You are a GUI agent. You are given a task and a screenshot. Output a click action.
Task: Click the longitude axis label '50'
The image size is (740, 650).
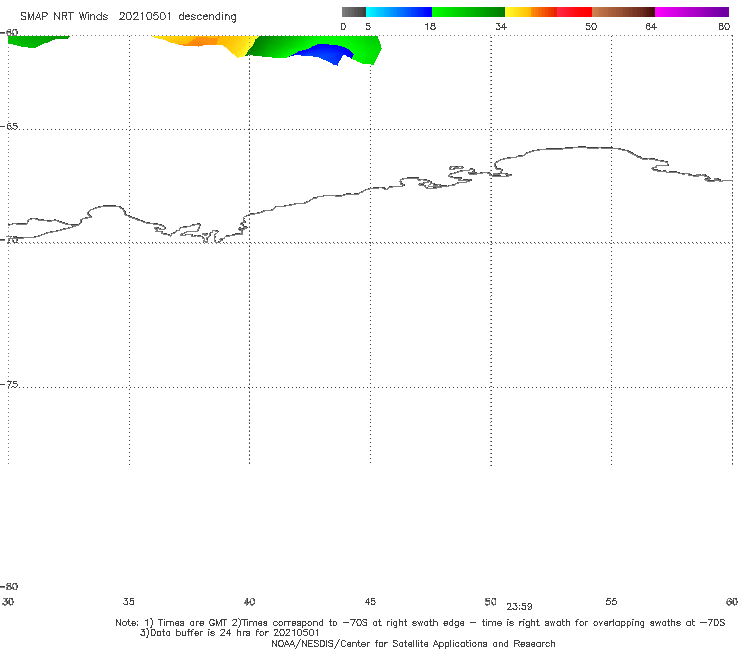tap(490, 602)
